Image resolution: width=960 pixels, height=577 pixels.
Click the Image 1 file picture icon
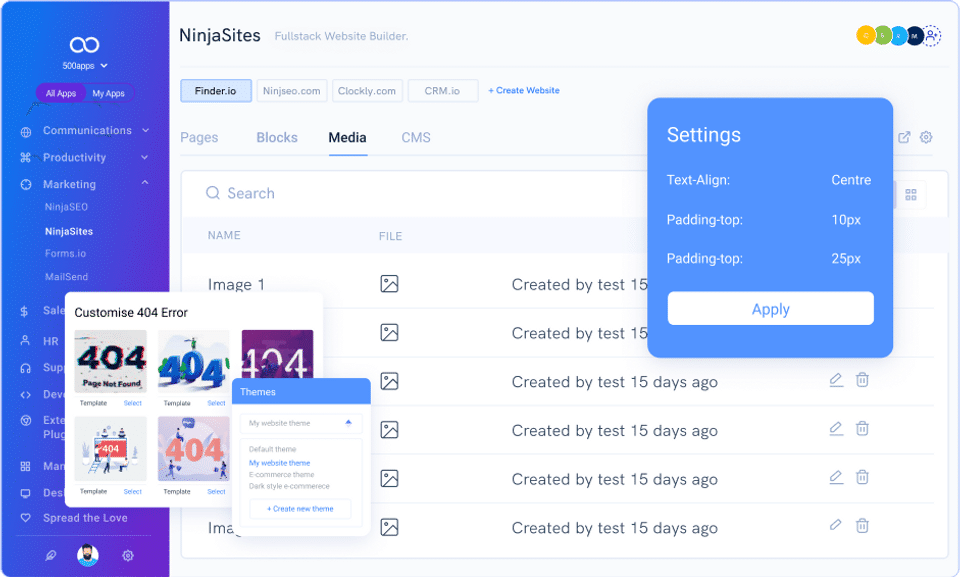389,284
